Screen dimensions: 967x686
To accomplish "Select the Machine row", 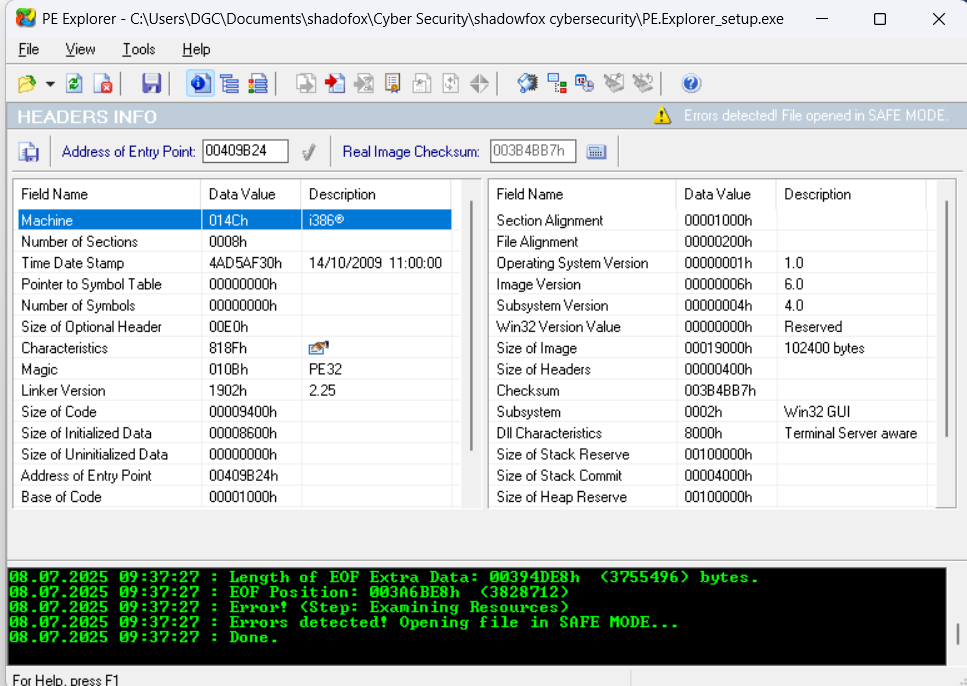I will click(235, 220).
